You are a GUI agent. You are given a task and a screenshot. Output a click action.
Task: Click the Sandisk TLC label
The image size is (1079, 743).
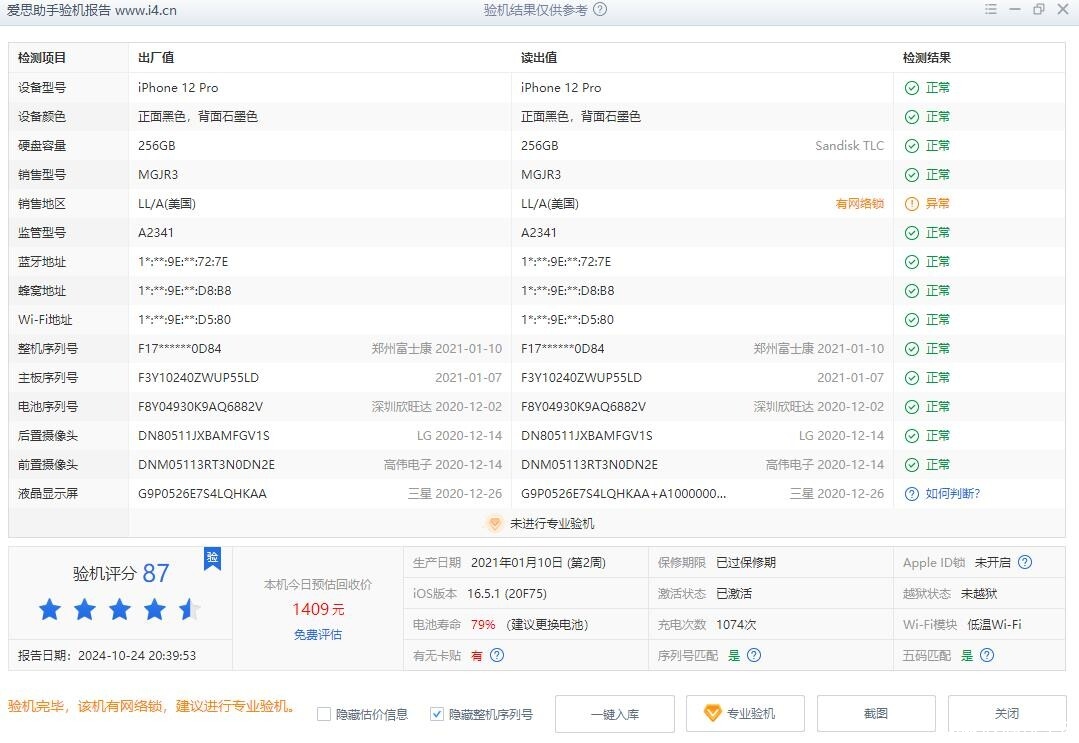pos(849,146)
